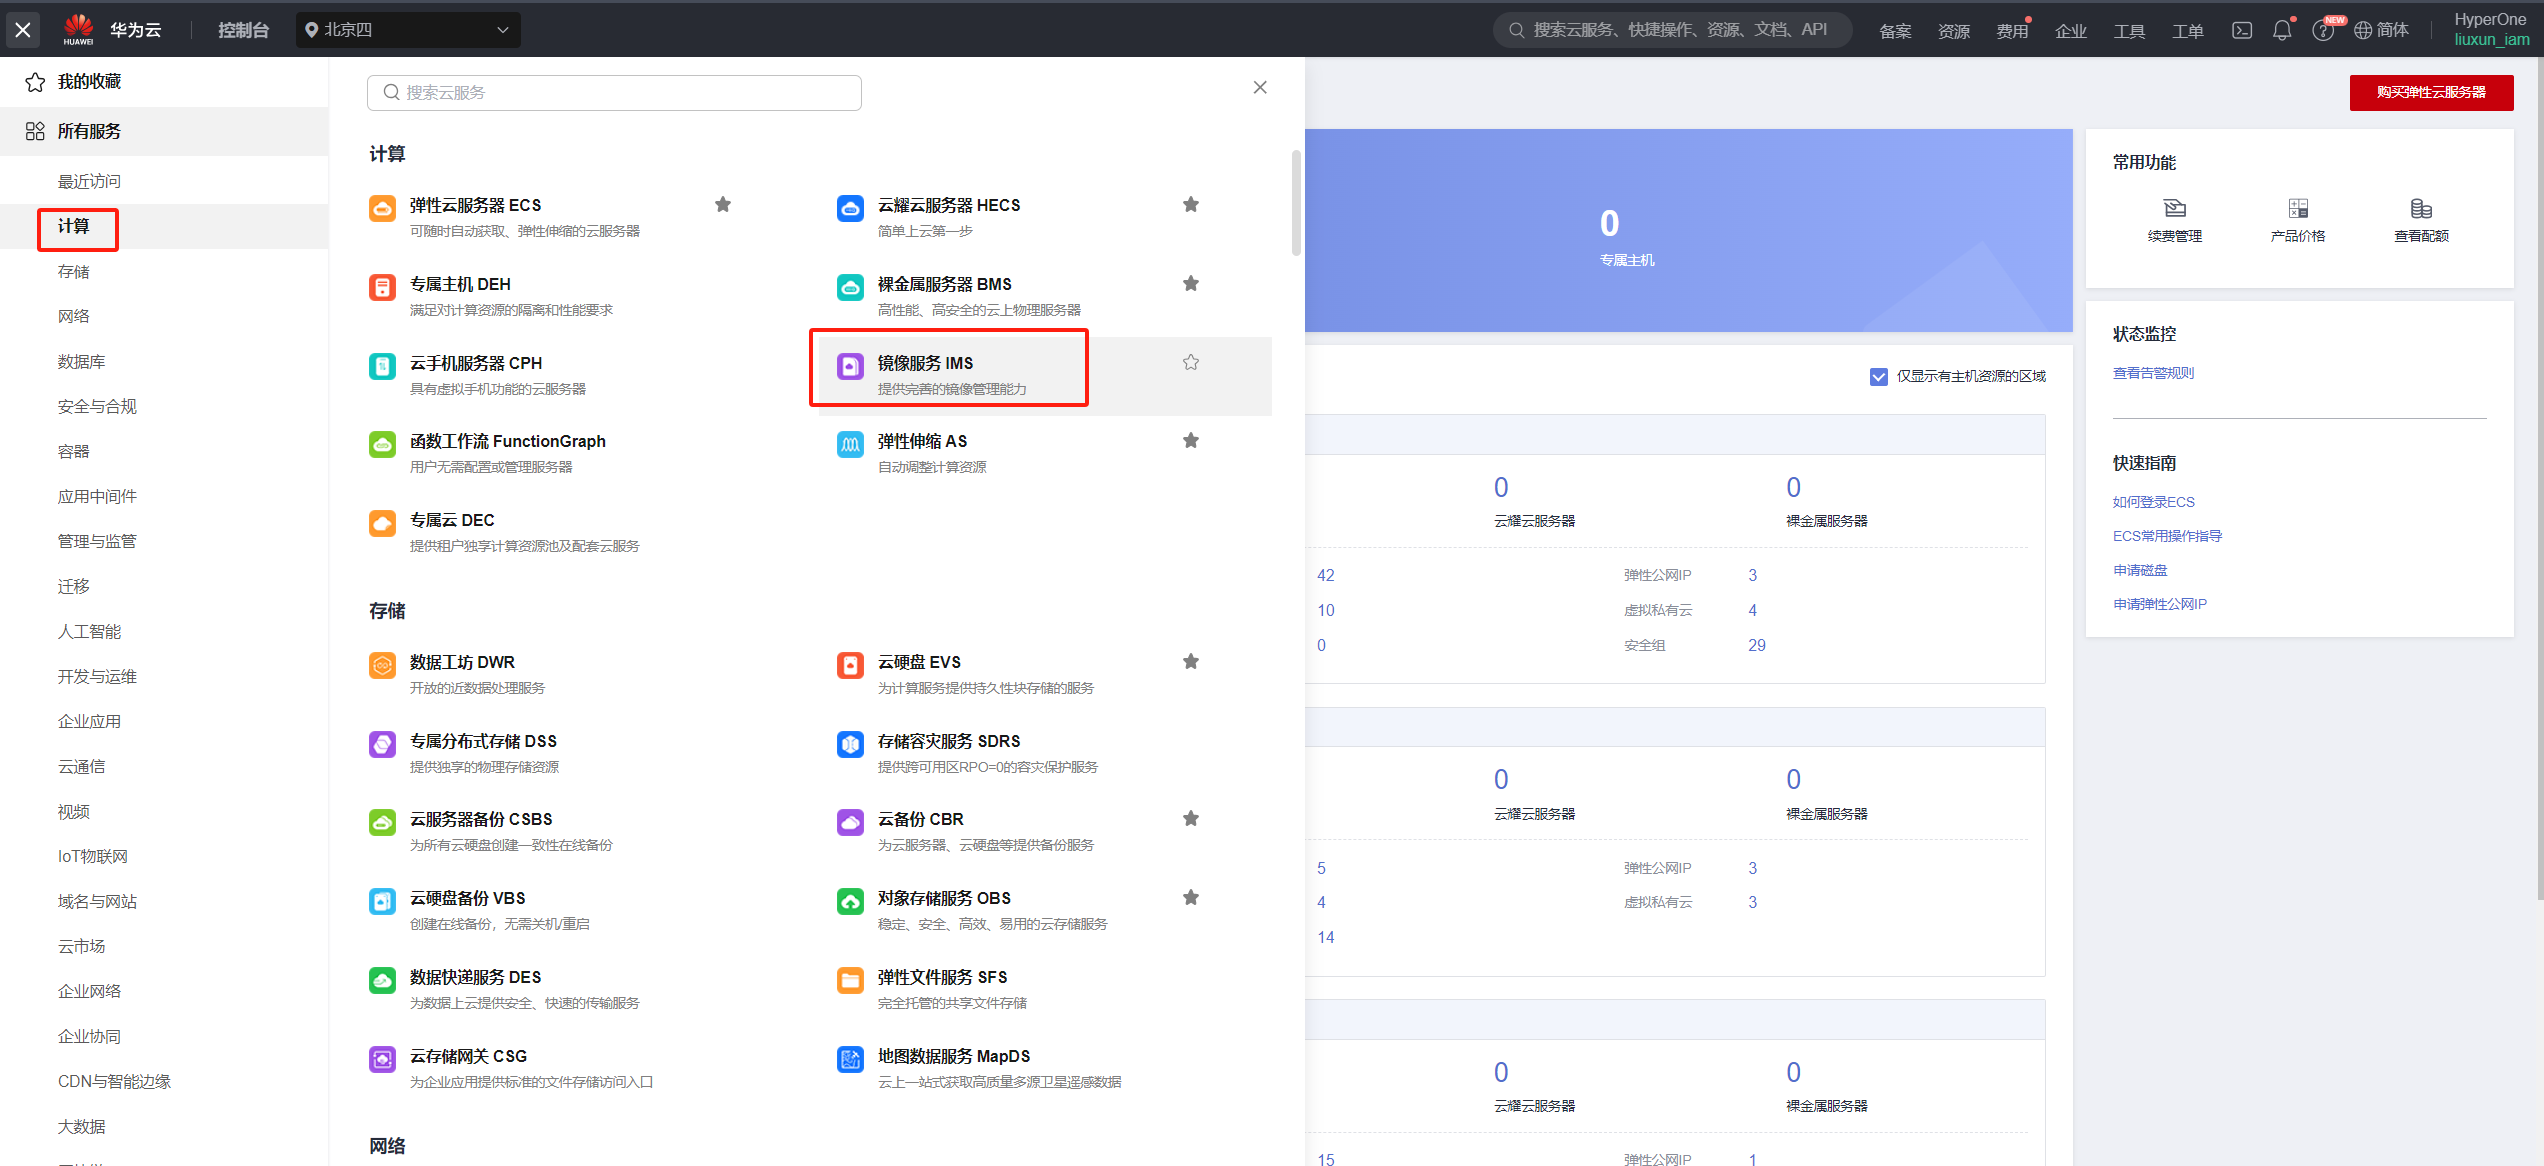Image resolution: width=2544 pixels, height=1166 pixels.
Task: Open the 备案 top navigation item
Action: 1895,31
